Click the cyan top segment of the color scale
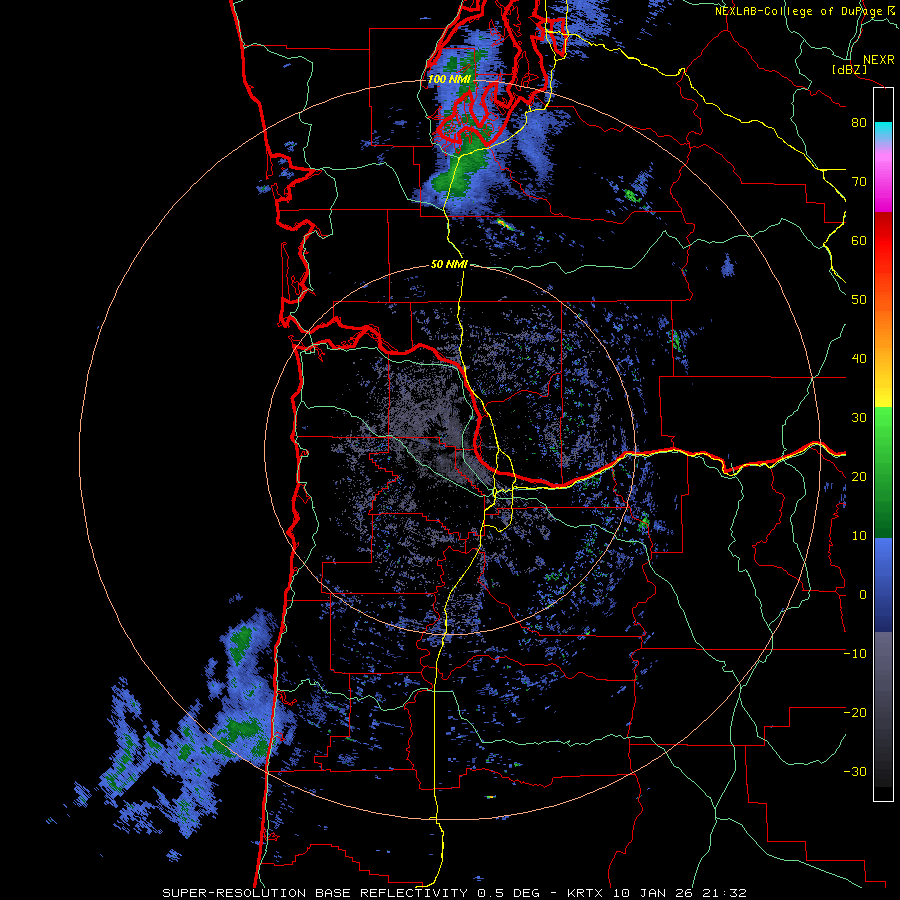900x900 pixels. coord(883,131)
